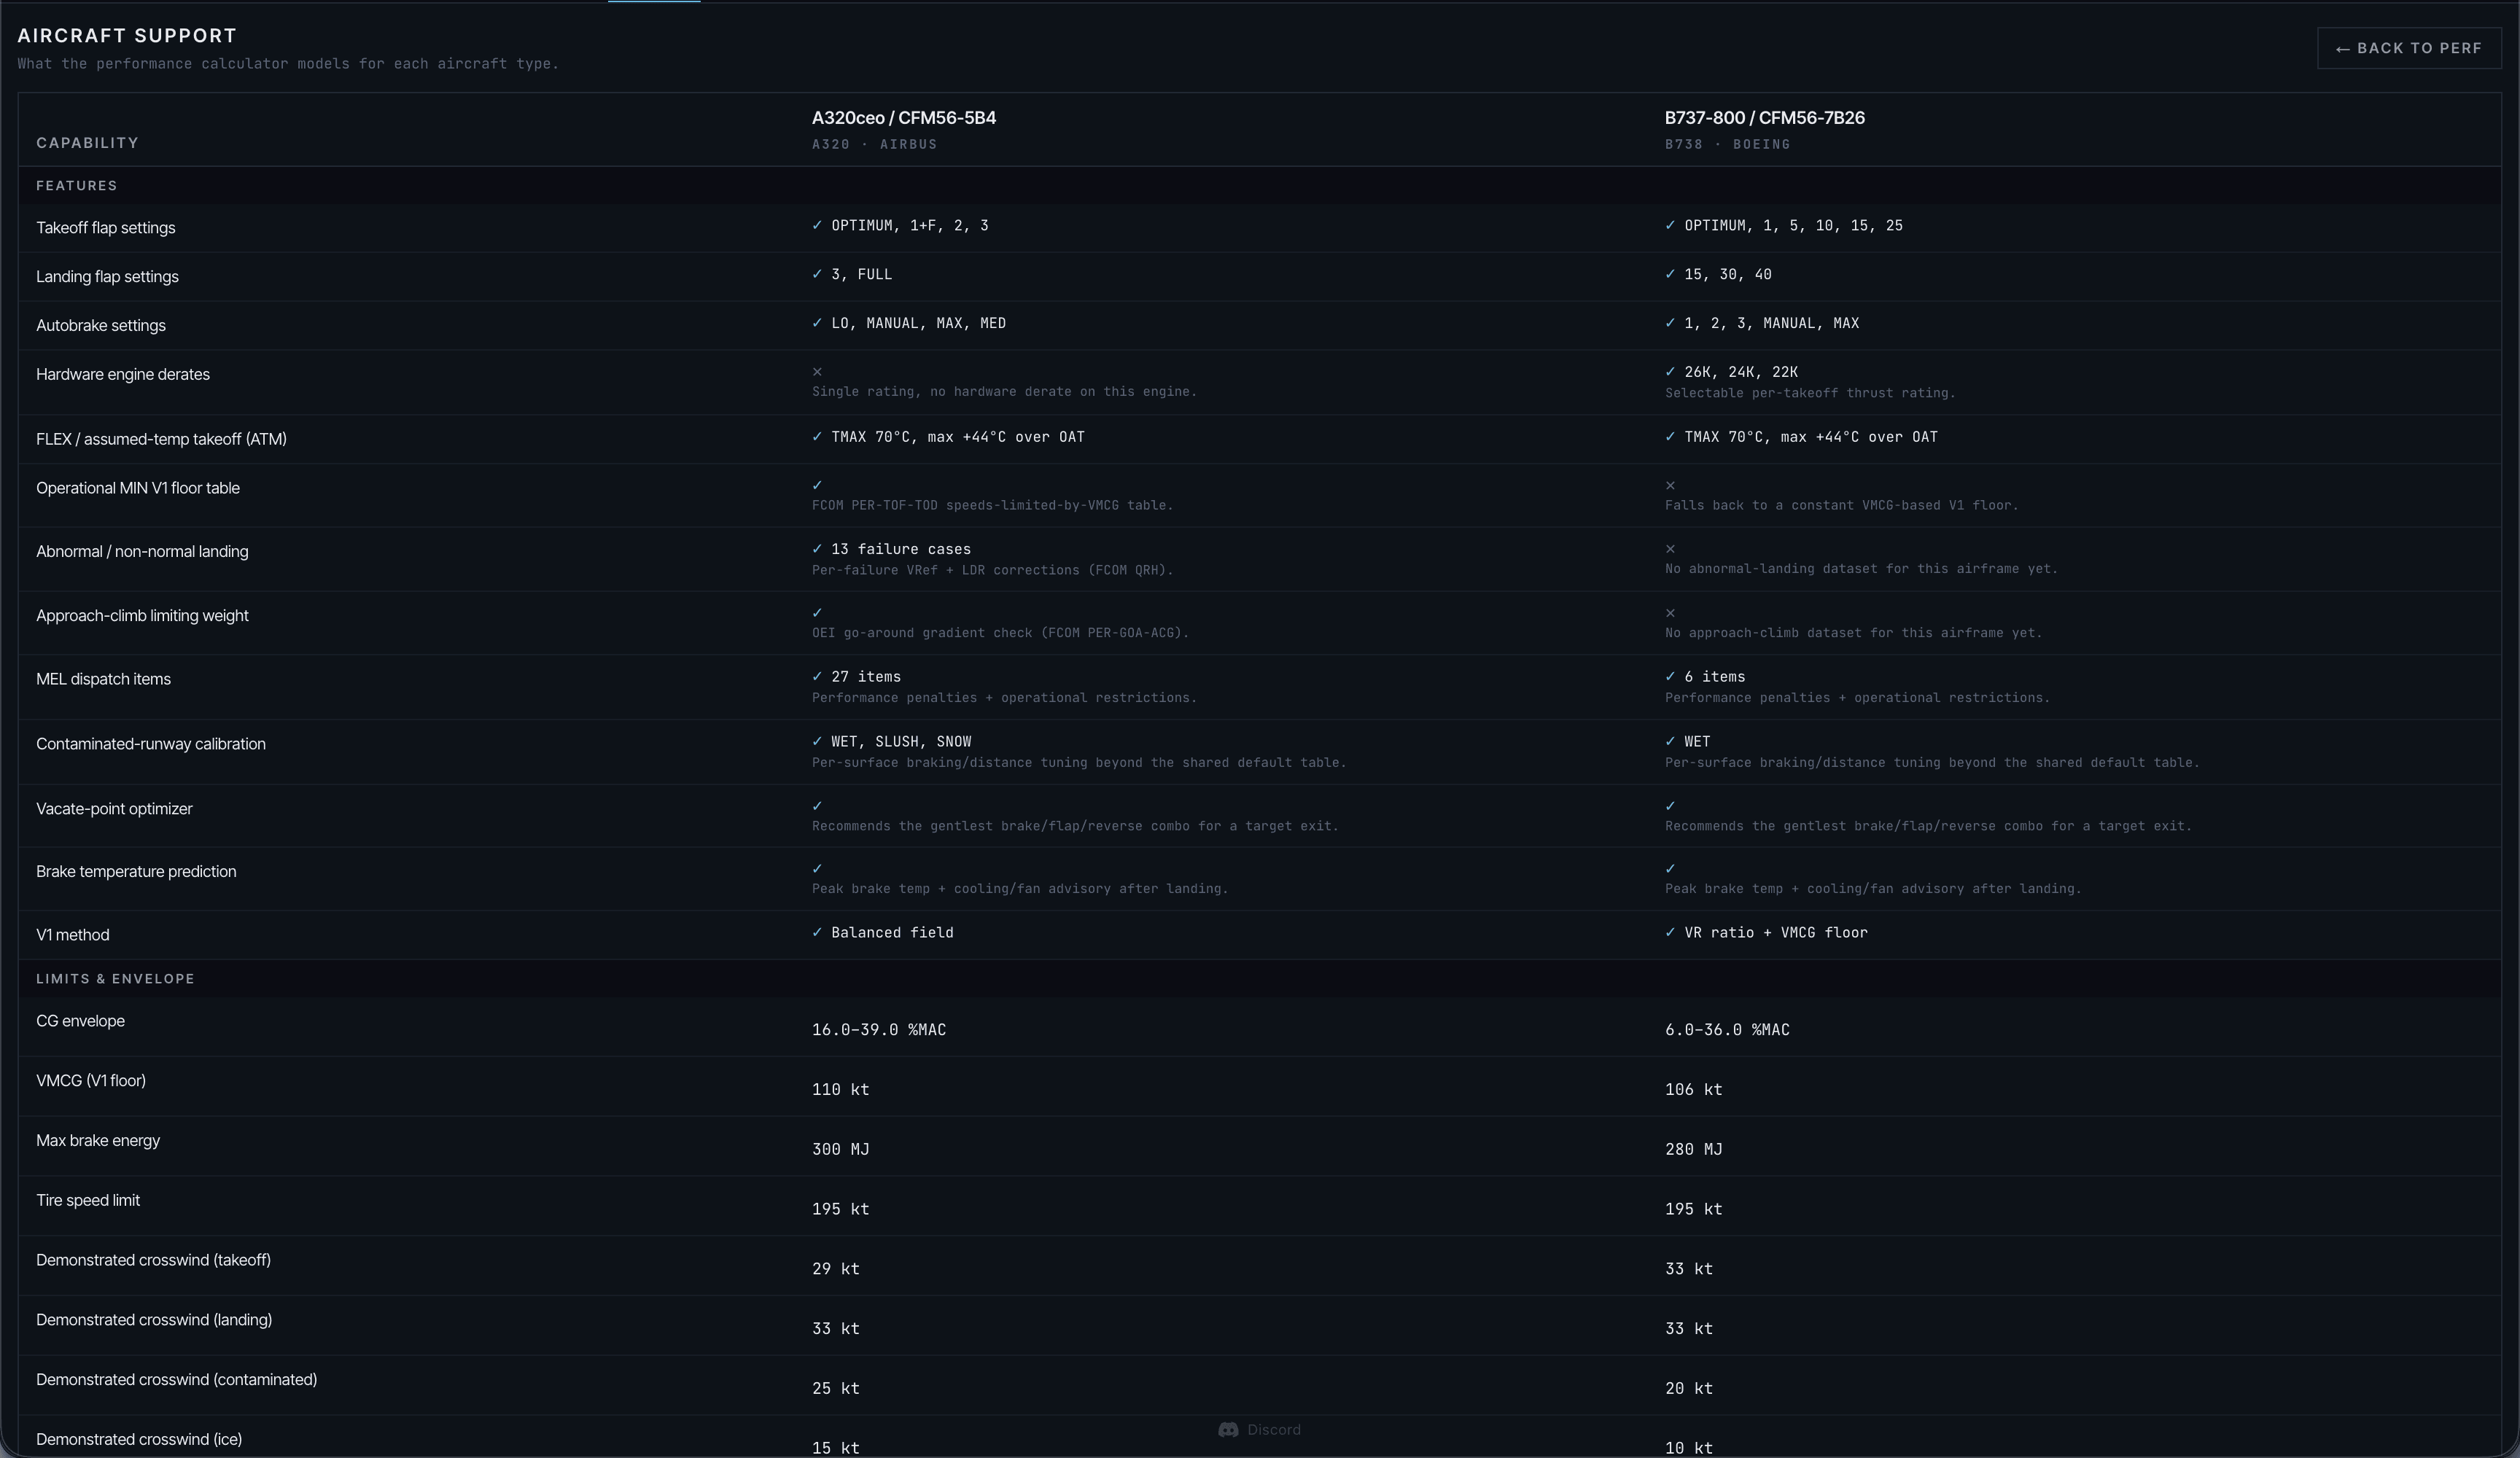This screenshot has width=2520, height=1458.
Task: Click the CG envelope row label
Action: coord(80,1021)
